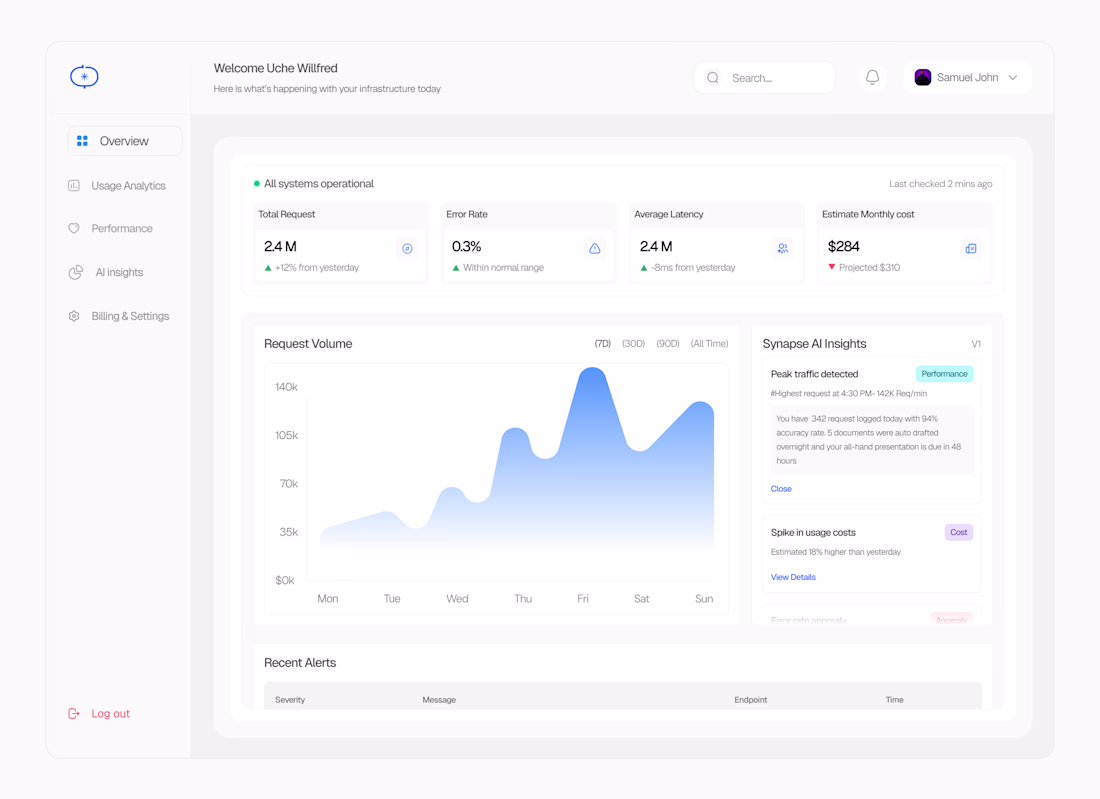Click the $284 monthly cost value
The image size is (1100, 799).
843,246
